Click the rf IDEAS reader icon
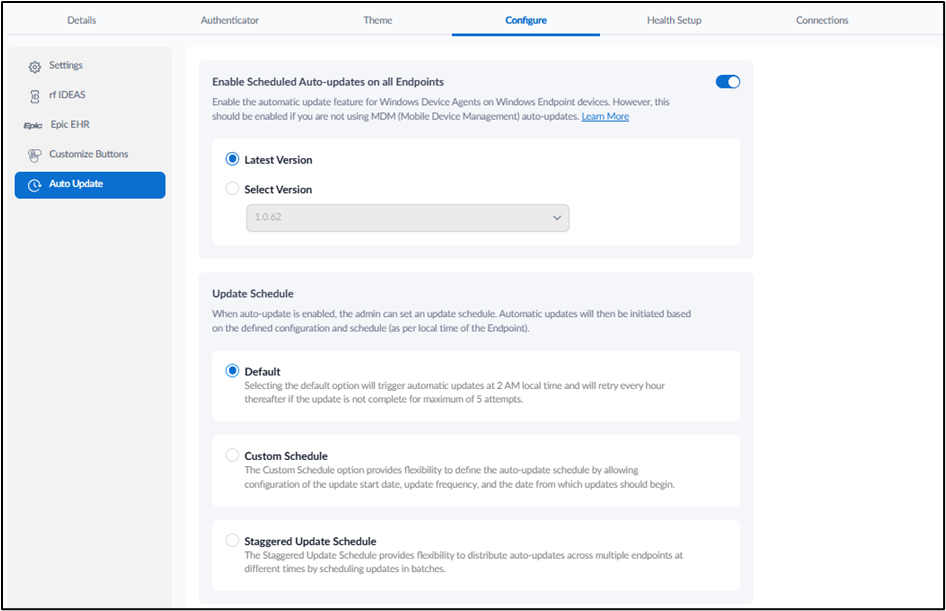Viewport: 946px width, 611px height. pos(34,97)
